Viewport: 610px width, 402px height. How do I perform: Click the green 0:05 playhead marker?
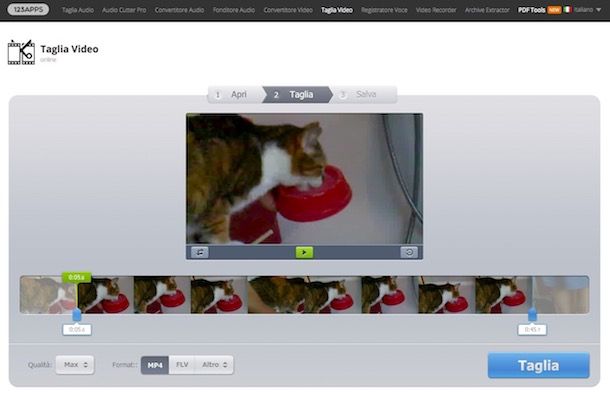click(x=76, y=277)
